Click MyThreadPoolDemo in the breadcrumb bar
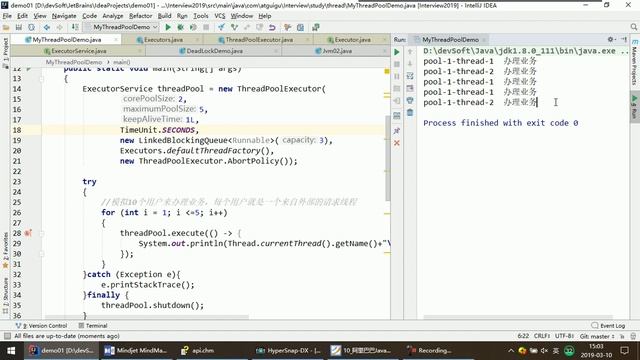The image size is (640, 360). coord(73,62)
